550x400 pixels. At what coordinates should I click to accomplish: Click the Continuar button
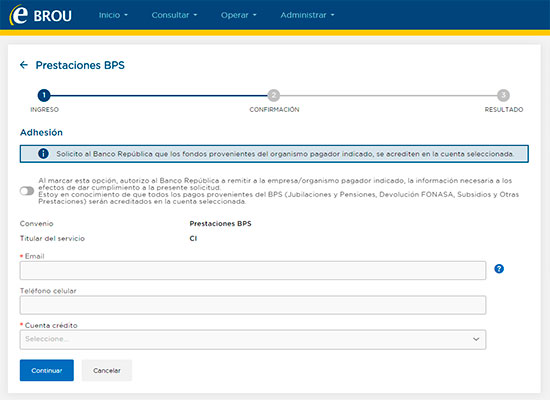[47, 370]
